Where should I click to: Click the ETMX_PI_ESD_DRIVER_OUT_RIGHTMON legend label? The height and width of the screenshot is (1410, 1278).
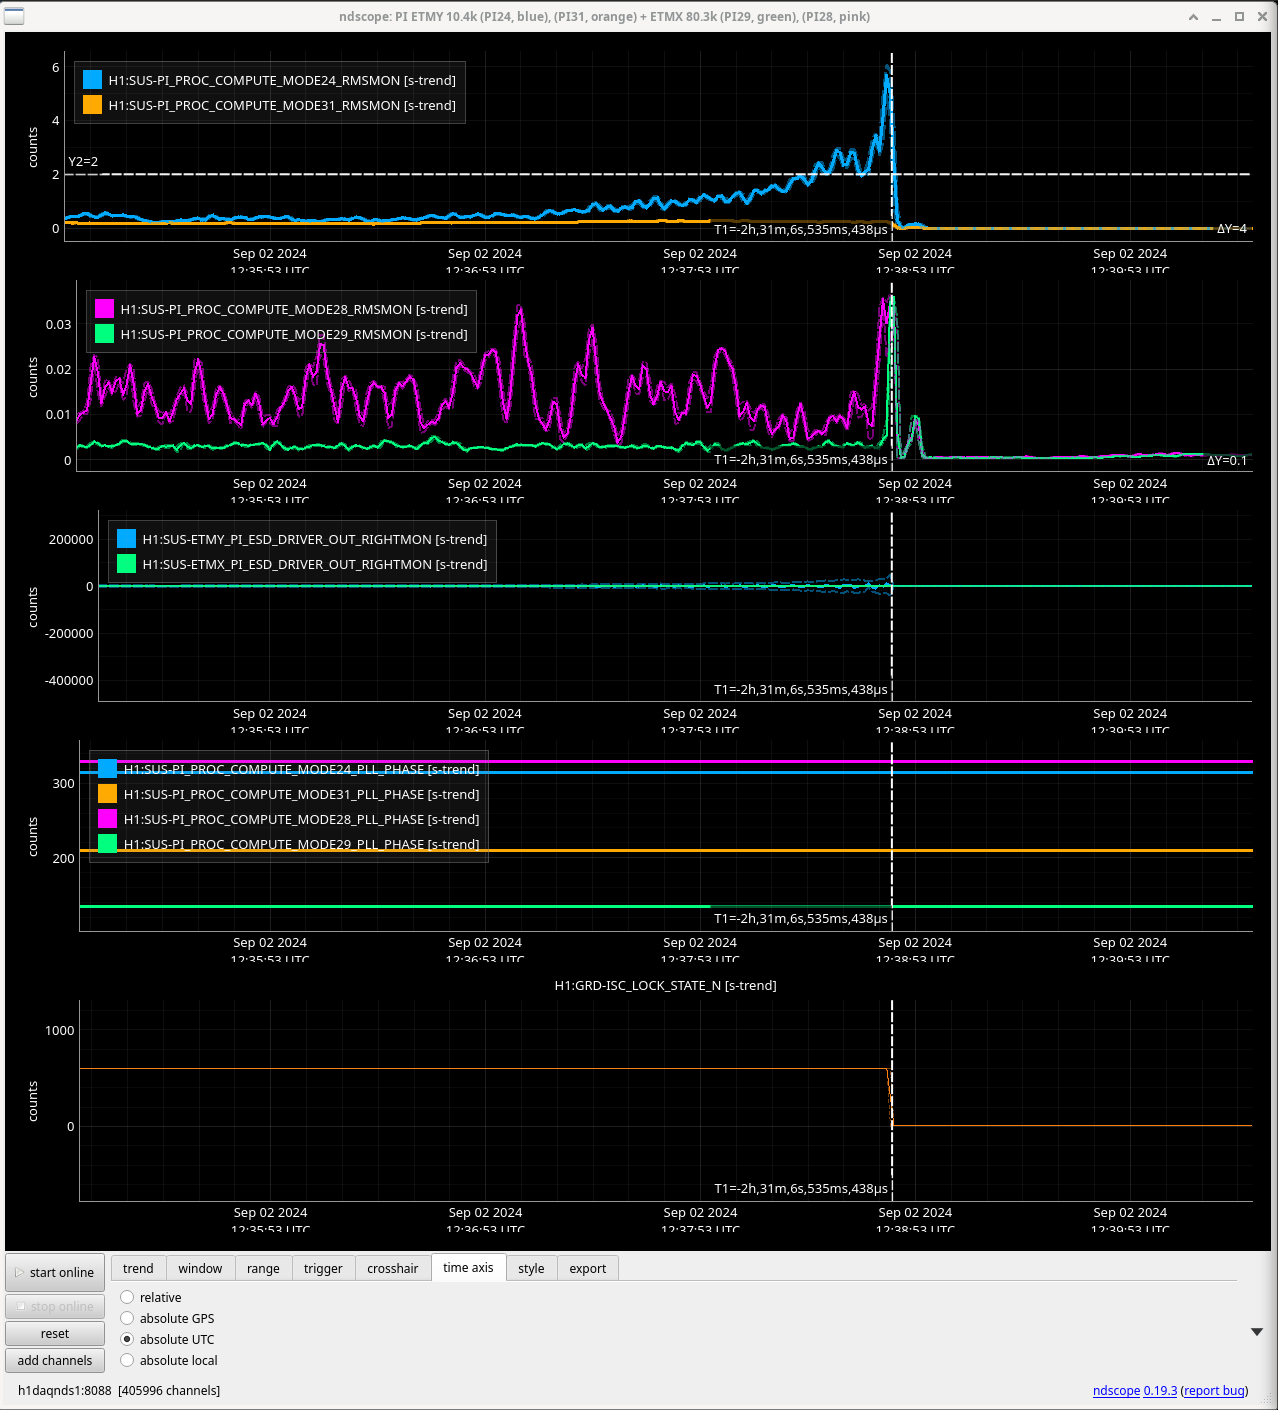(x=315, y=564)
